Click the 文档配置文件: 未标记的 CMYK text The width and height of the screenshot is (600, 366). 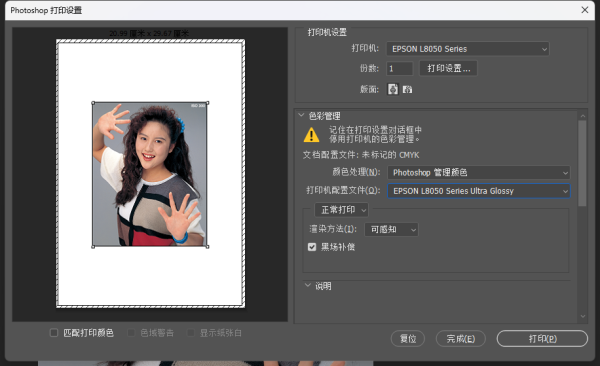[x=361, y=155]
